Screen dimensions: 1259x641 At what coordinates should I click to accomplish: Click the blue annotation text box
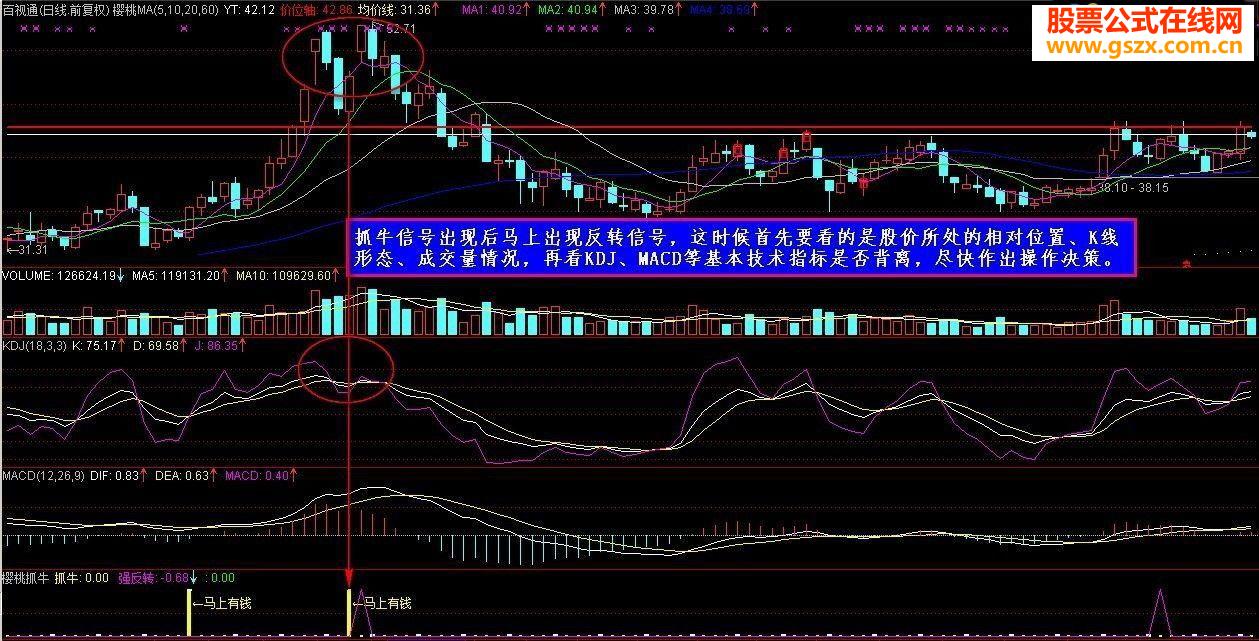pyautogui.click(x=743, y=248)
